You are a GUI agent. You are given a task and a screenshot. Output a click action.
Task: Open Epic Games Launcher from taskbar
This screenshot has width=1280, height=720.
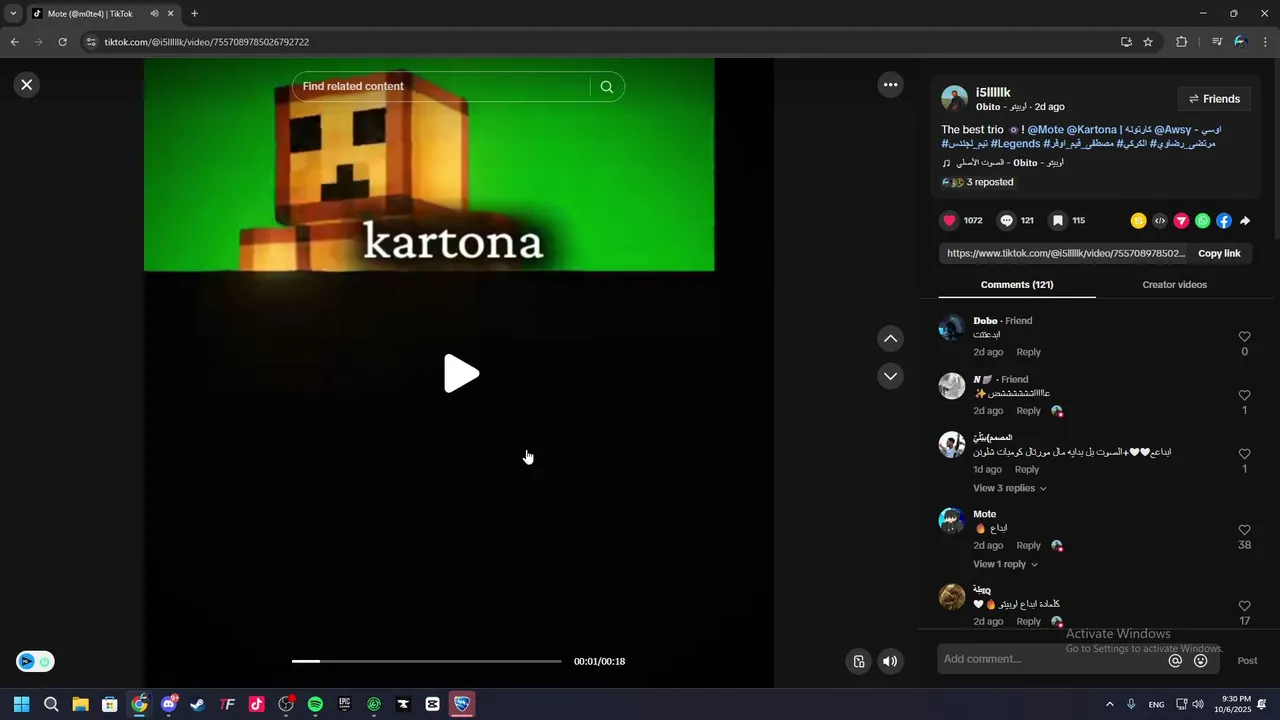[x=345, y=704]
